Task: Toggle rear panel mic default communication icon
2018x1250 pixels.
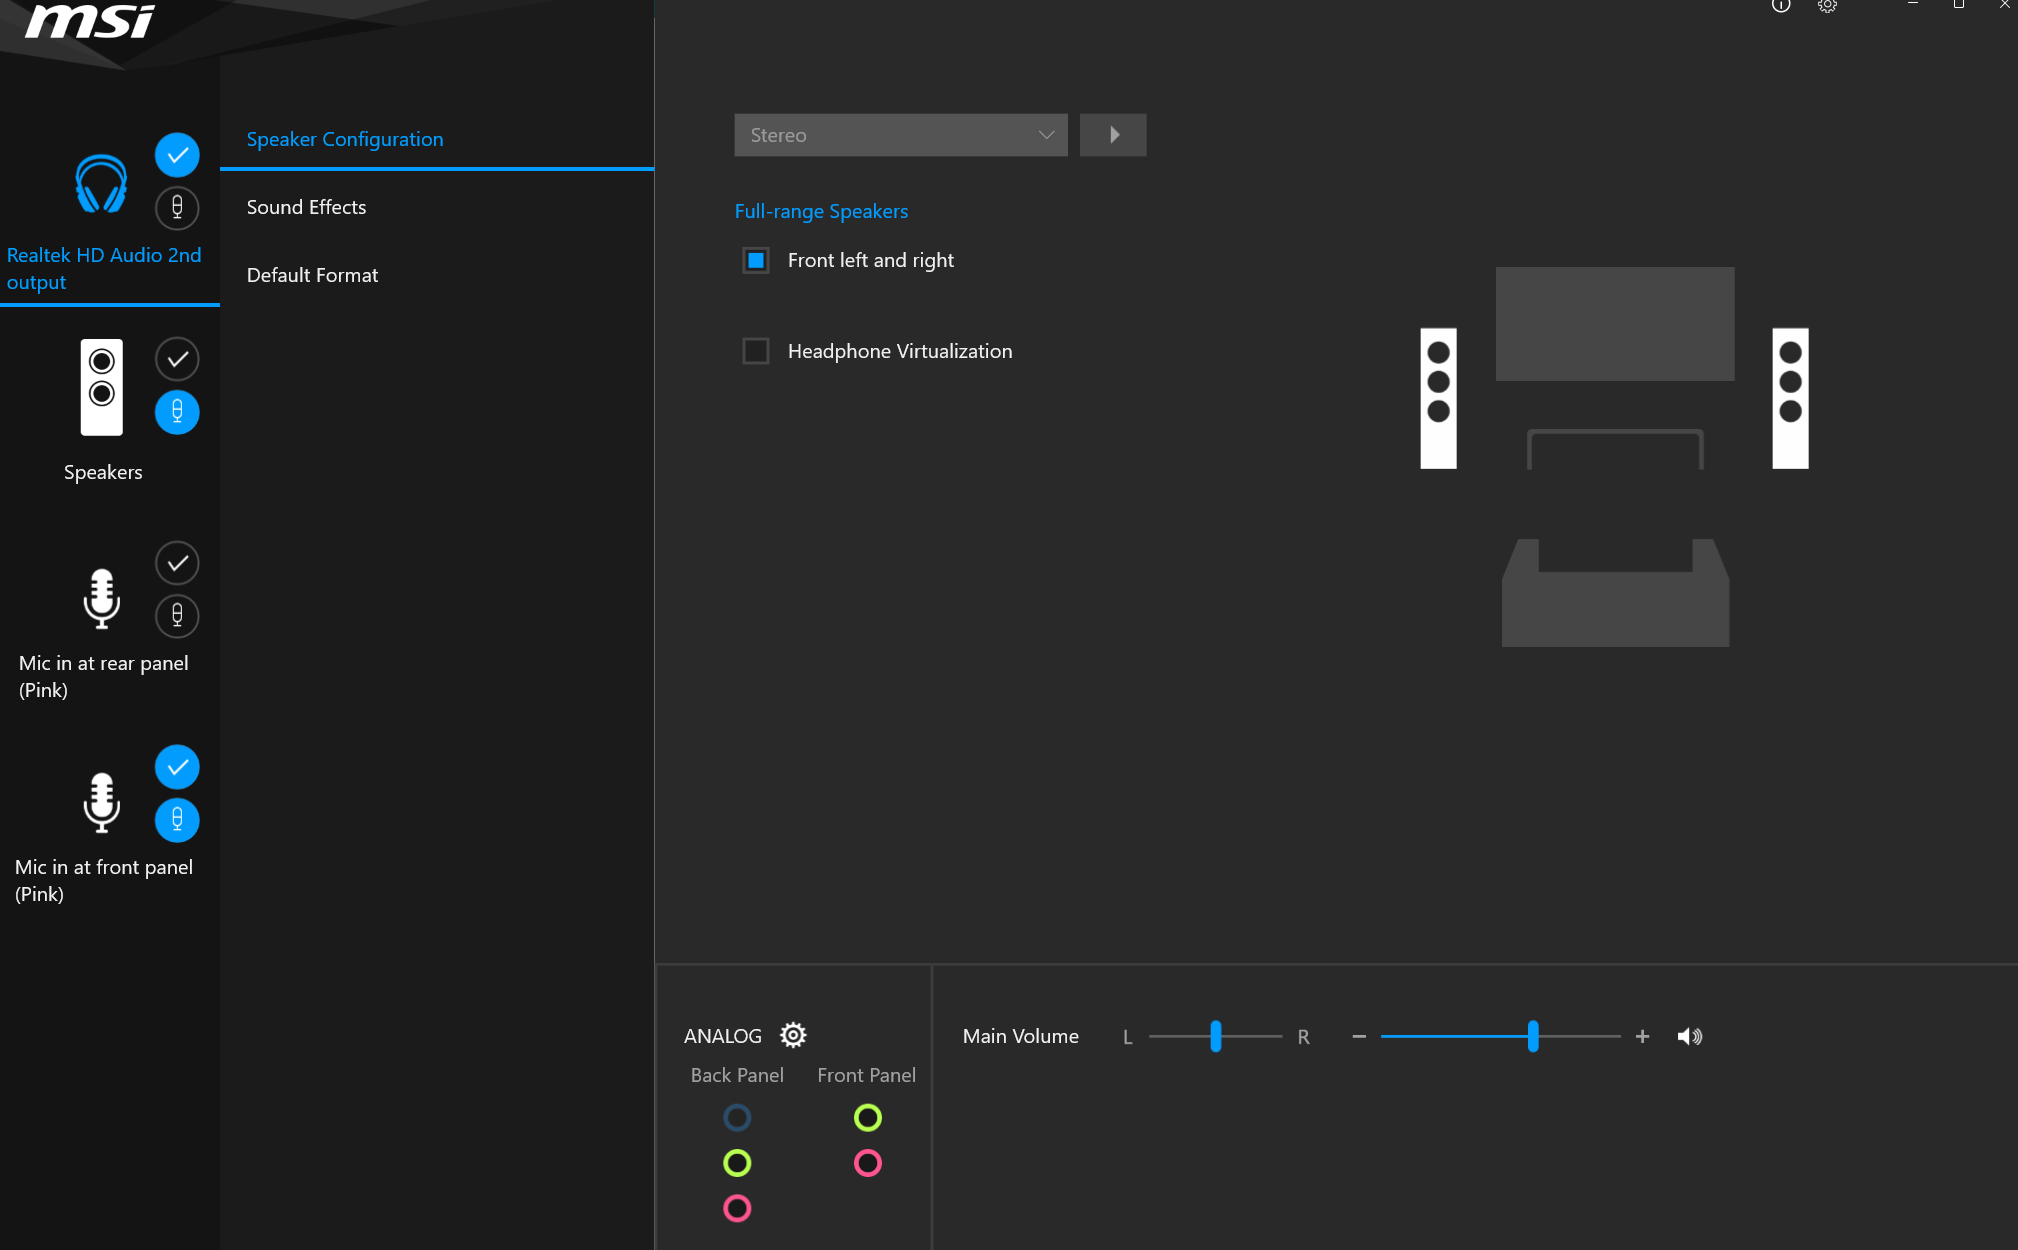Action: [x=177, y=616]
